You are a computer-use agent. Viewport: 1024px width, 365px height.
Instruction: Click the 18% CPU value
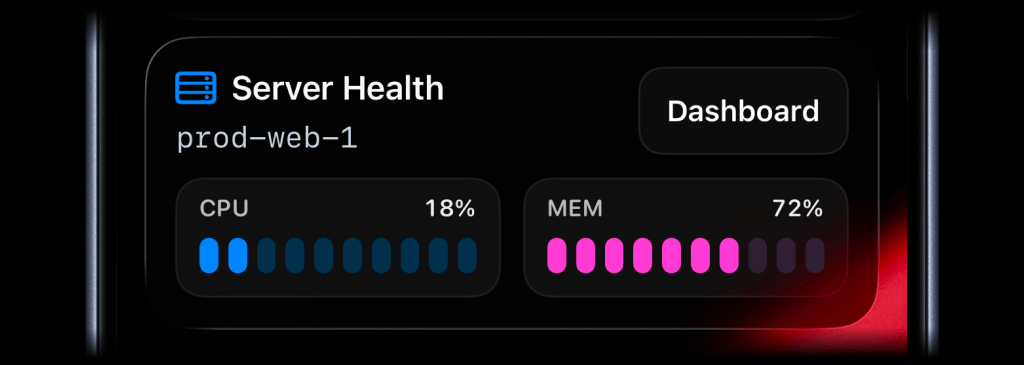pyautogui.click(x=450, y=209)
